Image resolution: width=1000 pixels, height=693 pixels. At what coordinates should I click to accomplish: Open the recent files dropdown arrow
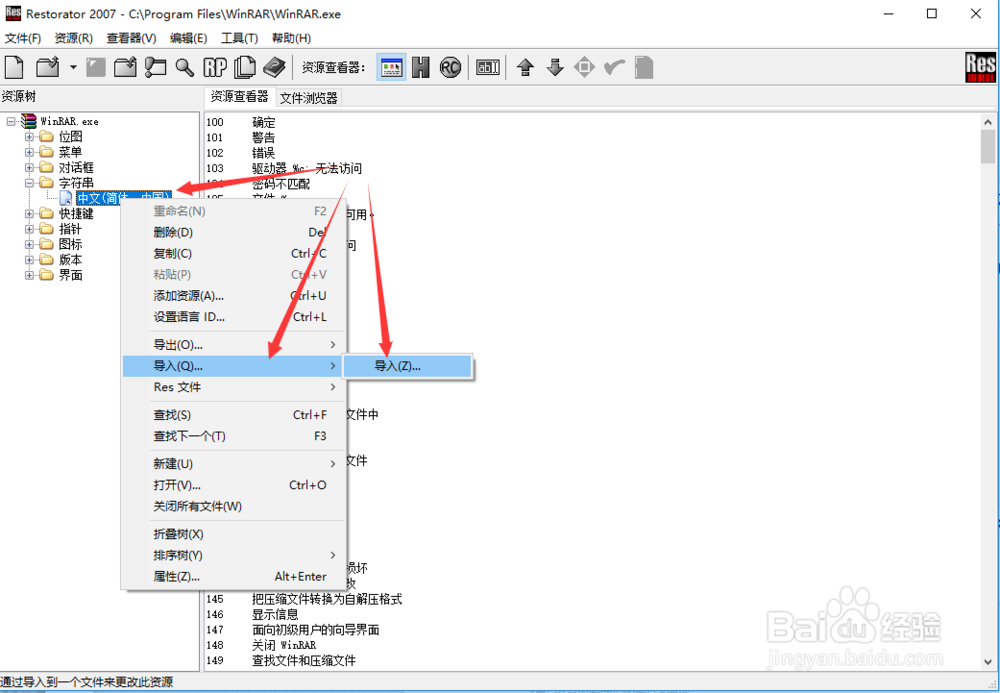73,67
